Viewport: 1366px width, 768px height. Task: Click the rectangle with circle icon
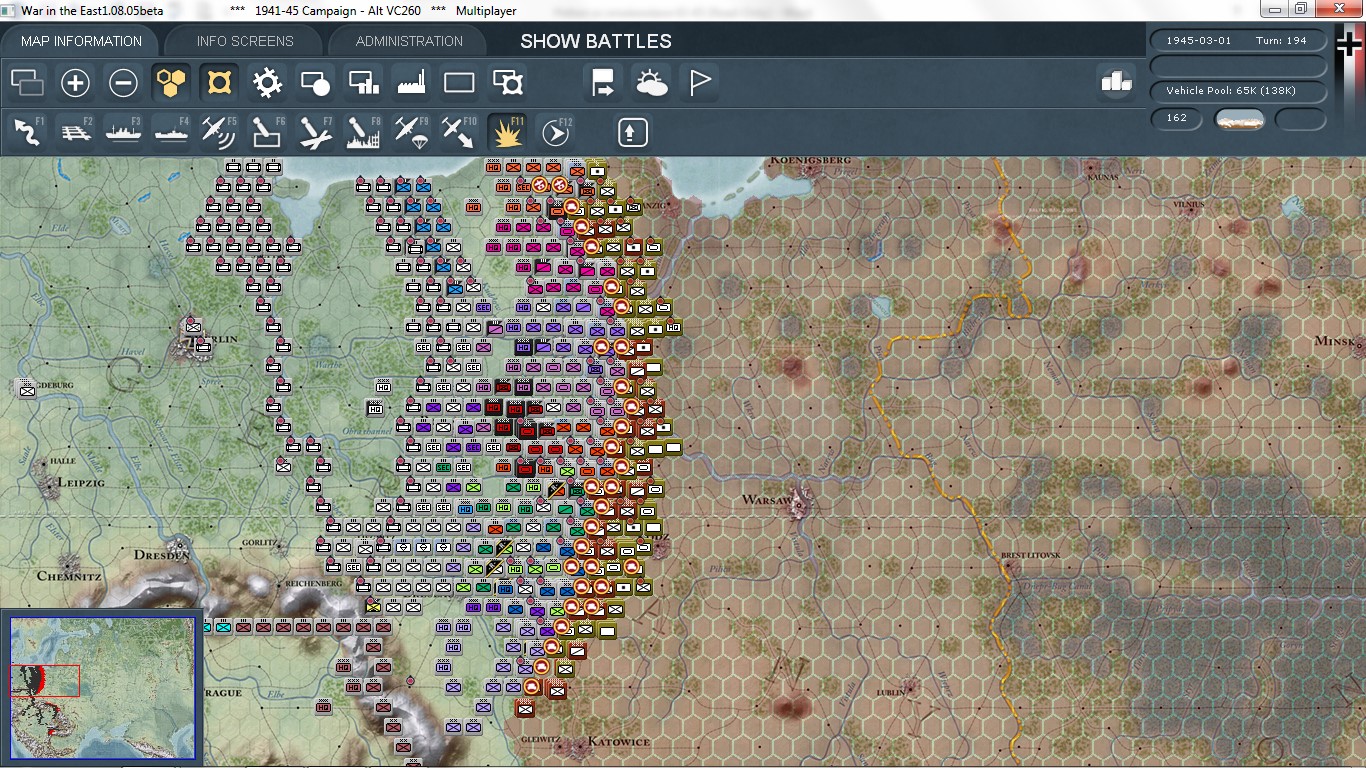(315, 82)
